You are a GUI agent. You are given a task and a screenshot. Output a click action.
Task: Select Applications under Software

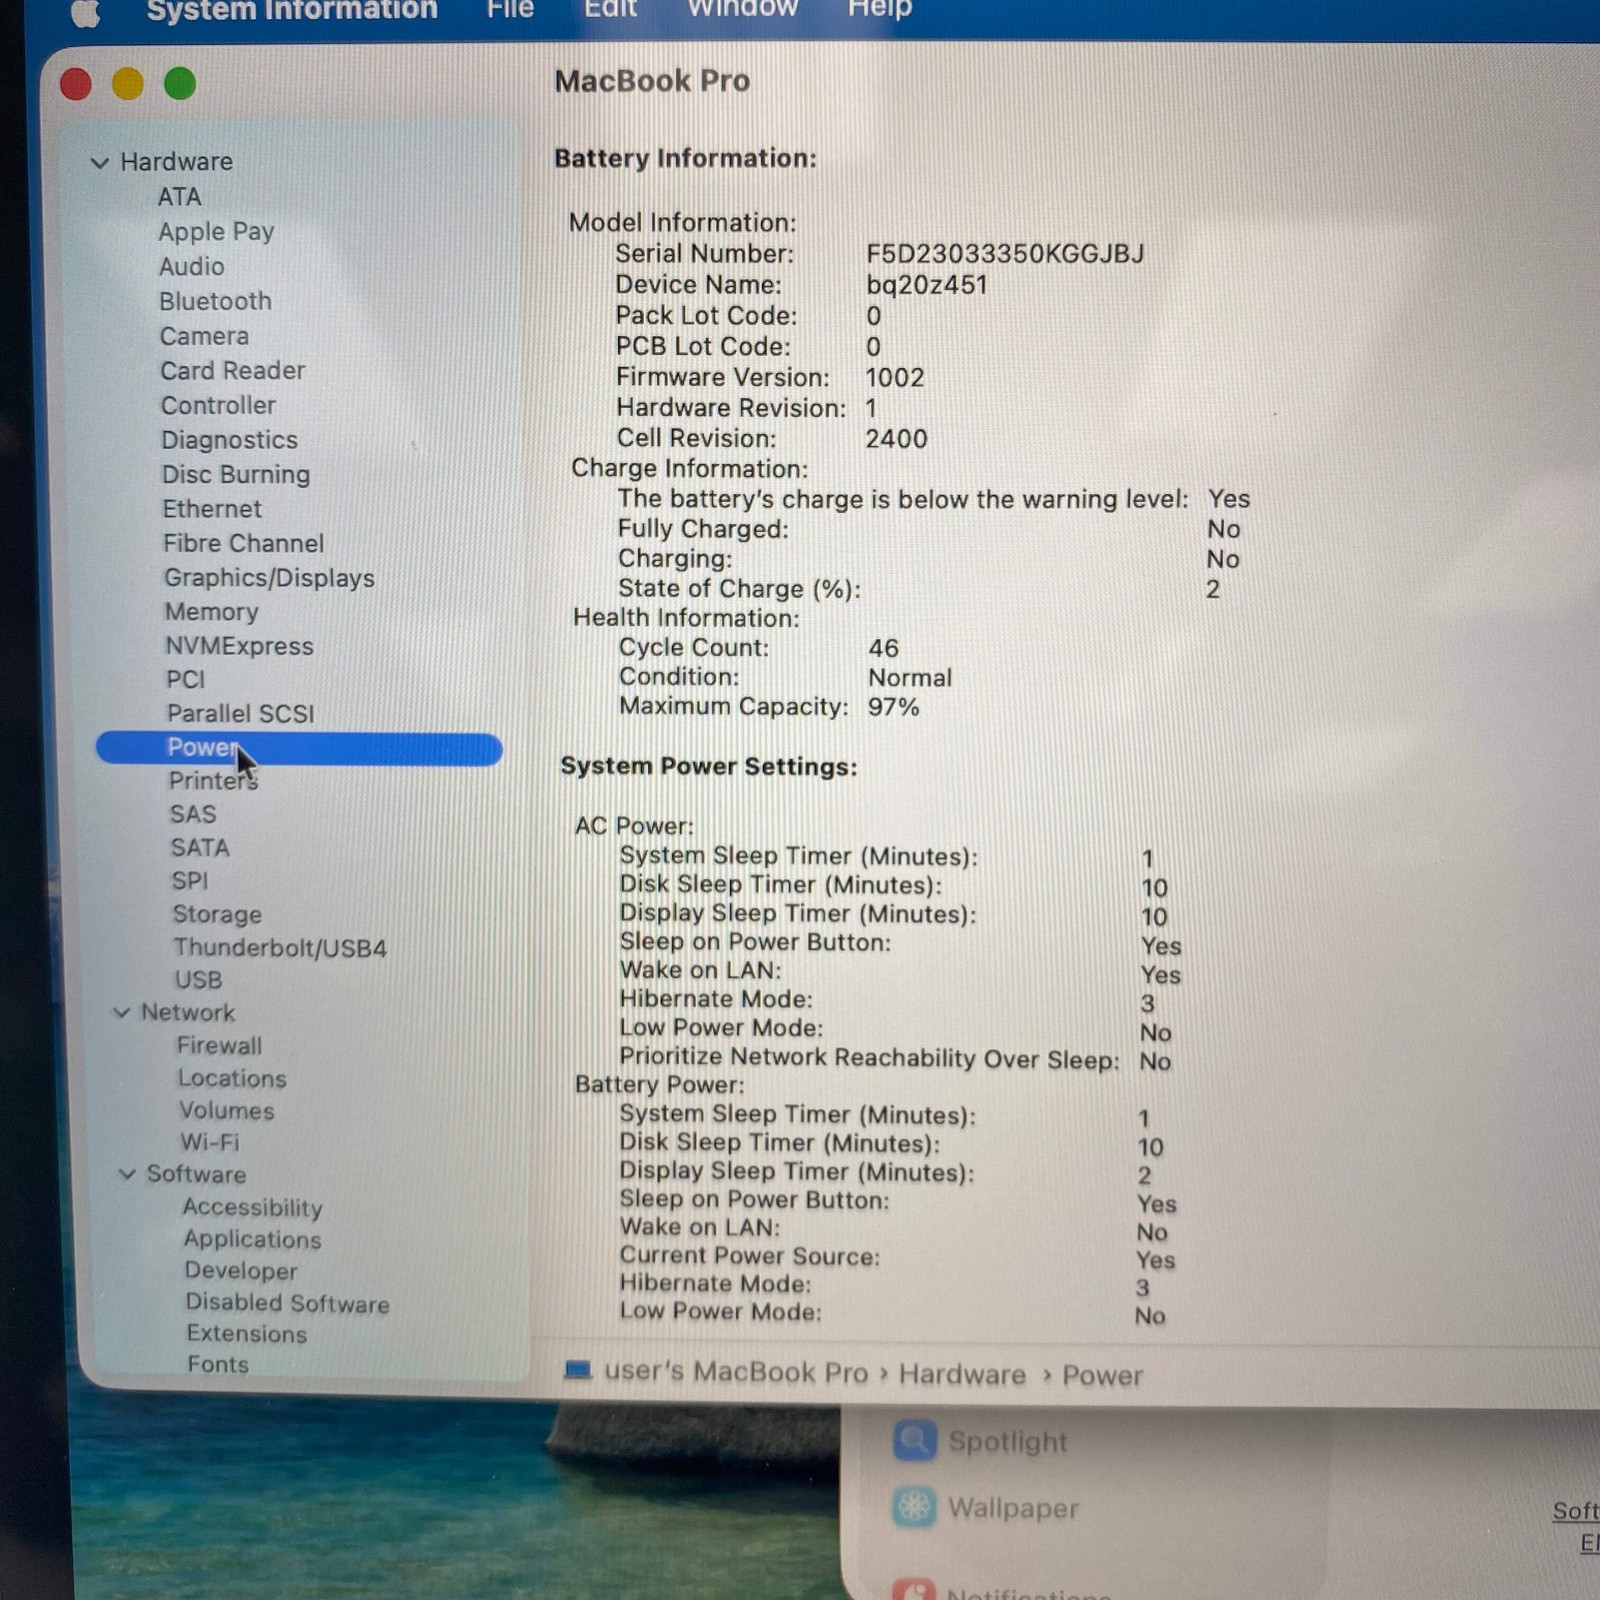(x=252, y=1239)
